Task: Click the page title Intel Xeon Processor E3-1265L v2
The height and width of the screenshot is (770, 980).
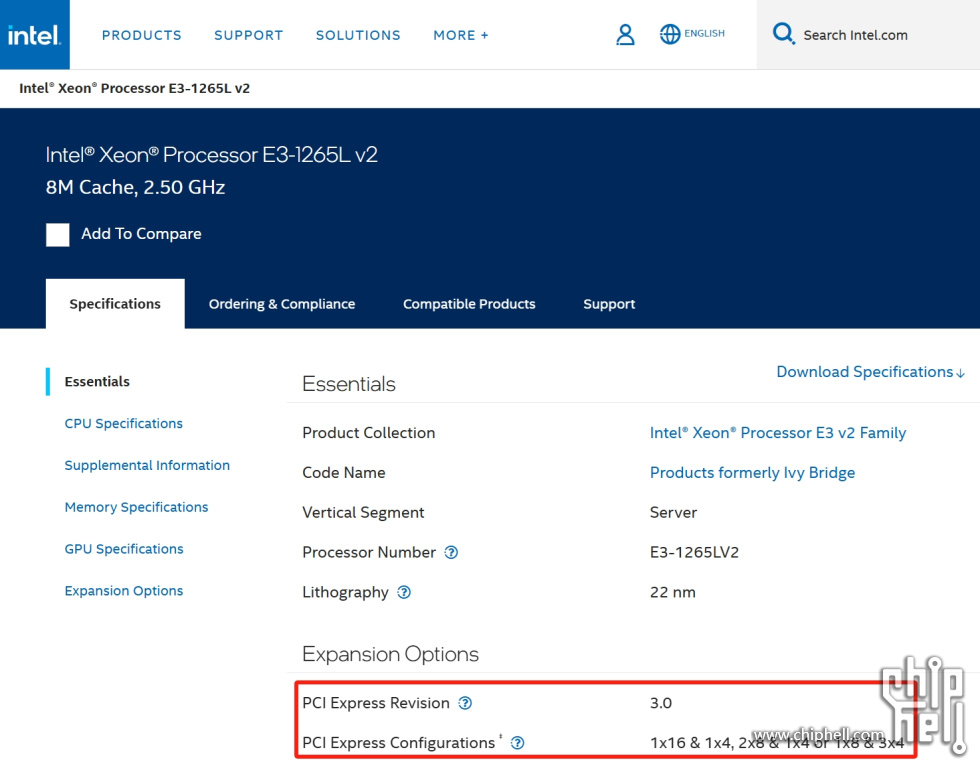Action: coord(211,155)
